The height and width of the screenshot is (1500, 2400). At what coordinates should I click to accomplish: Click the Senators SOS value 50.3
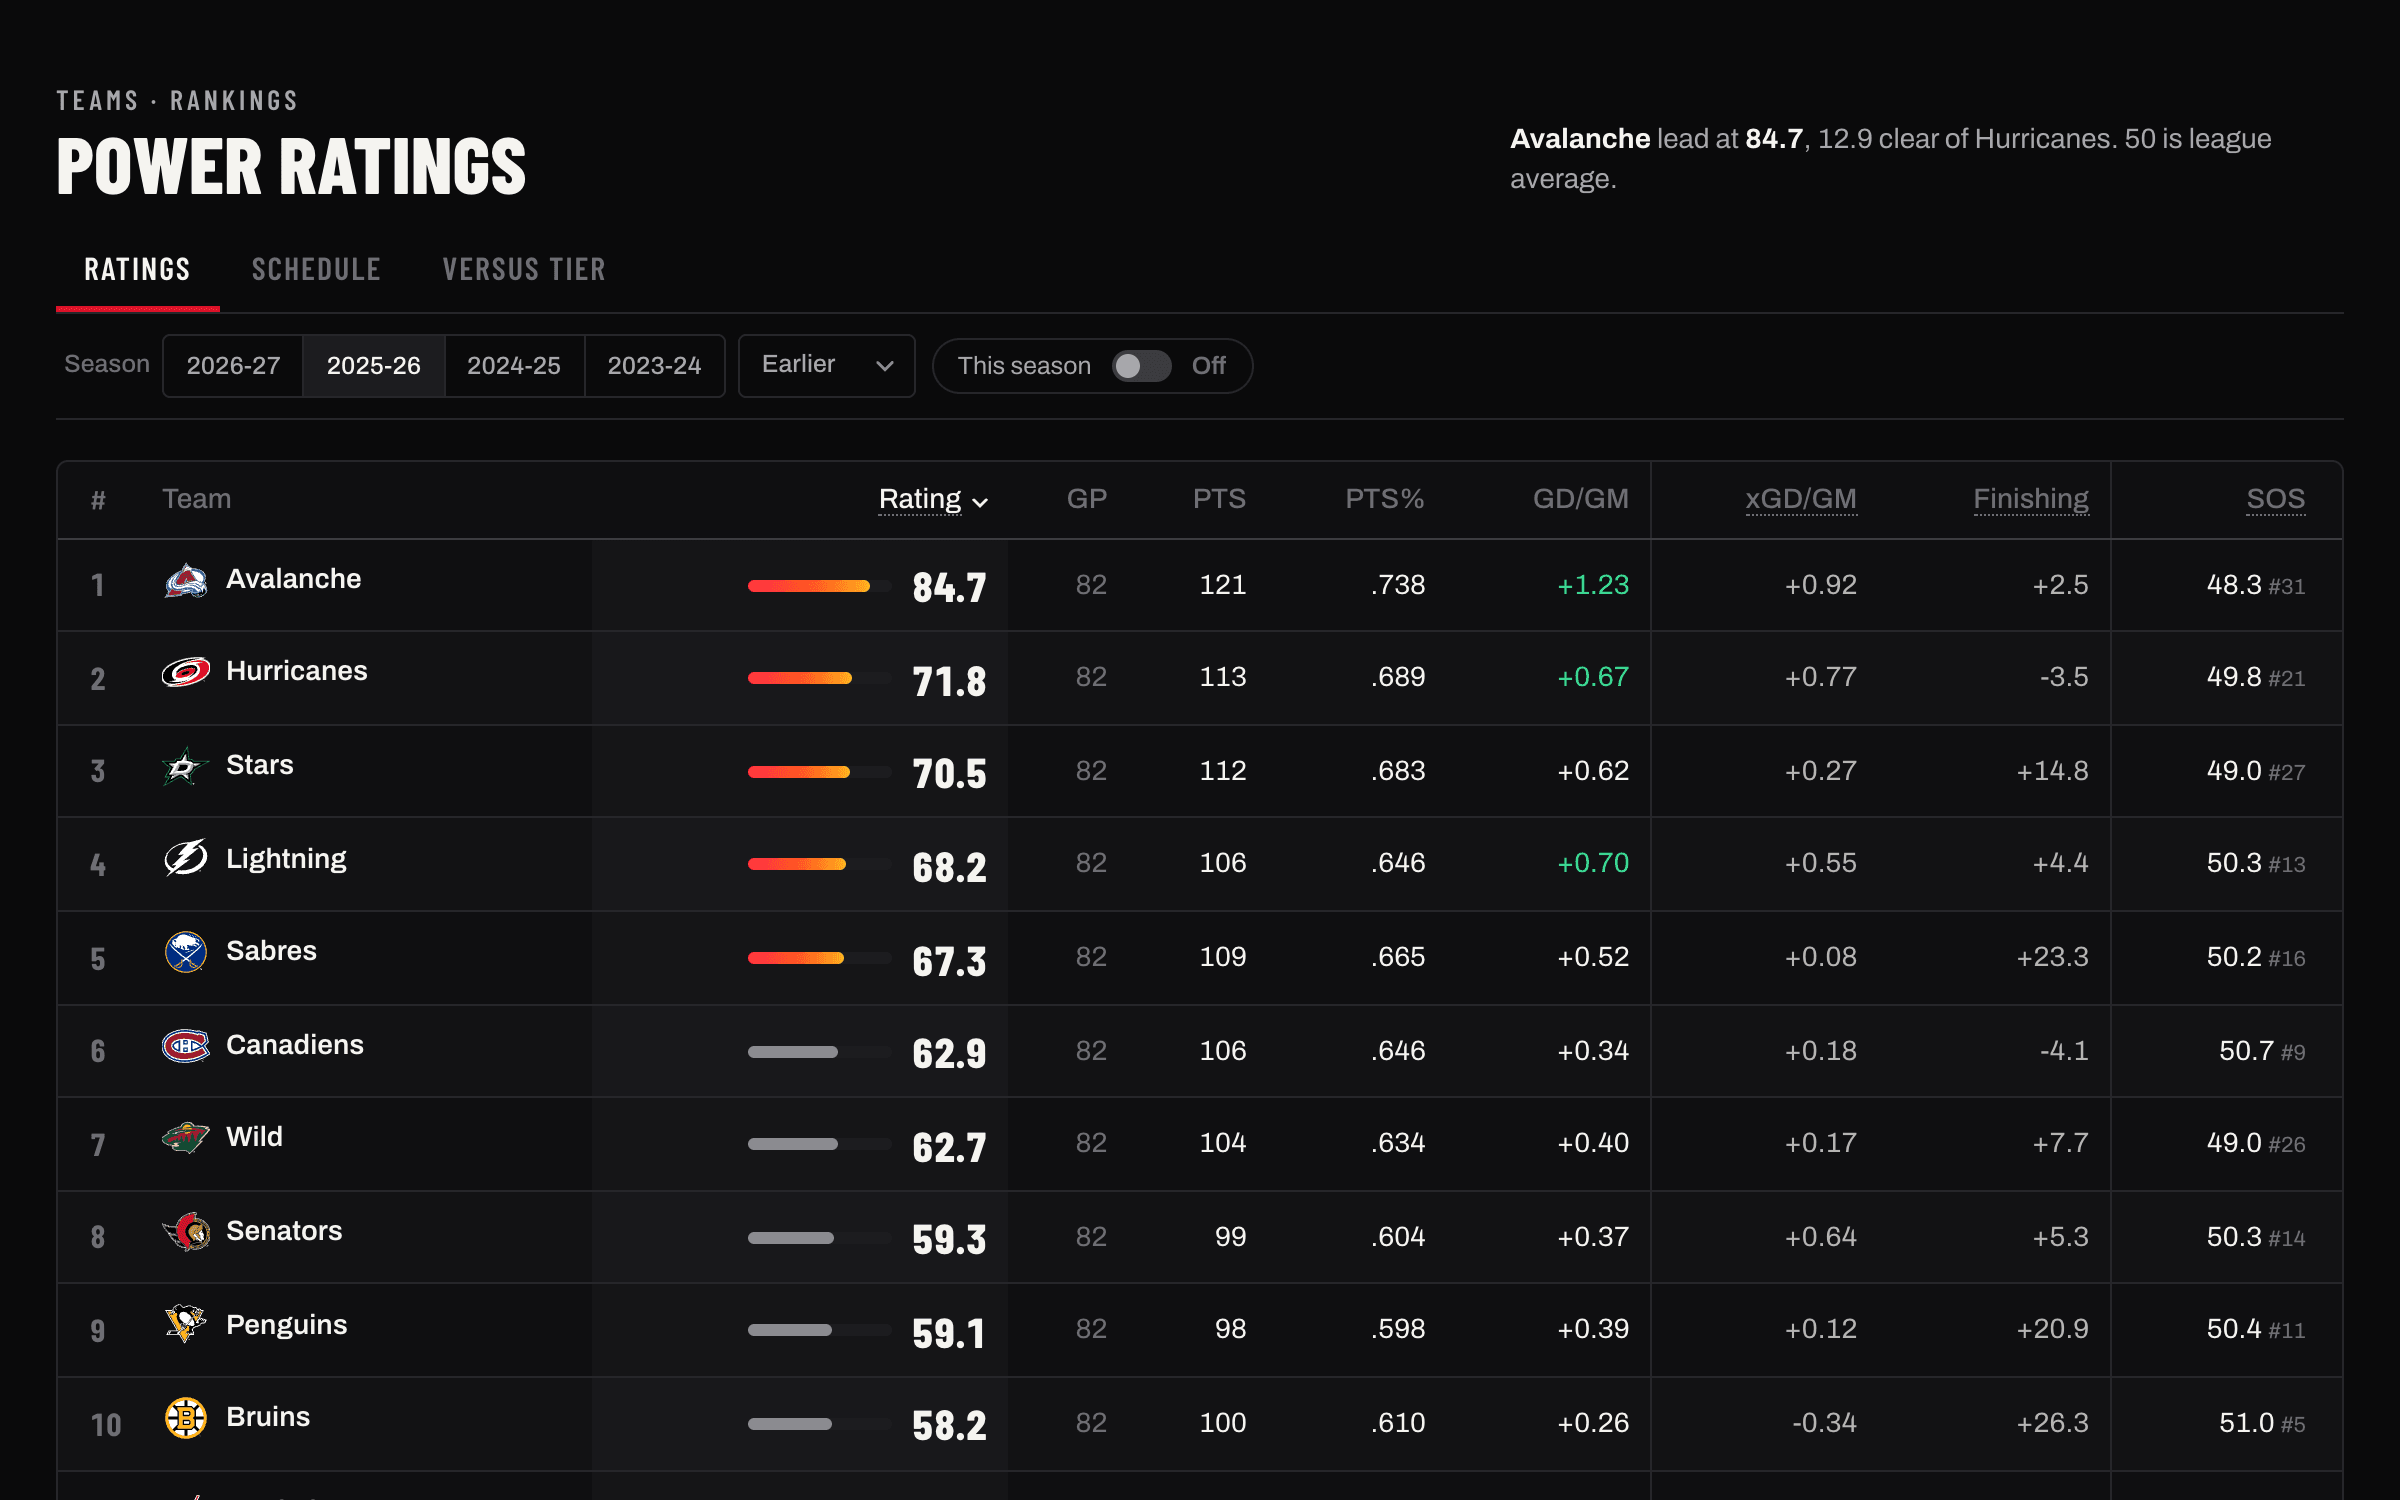pyautogui.click(x=2234, y=1237)
